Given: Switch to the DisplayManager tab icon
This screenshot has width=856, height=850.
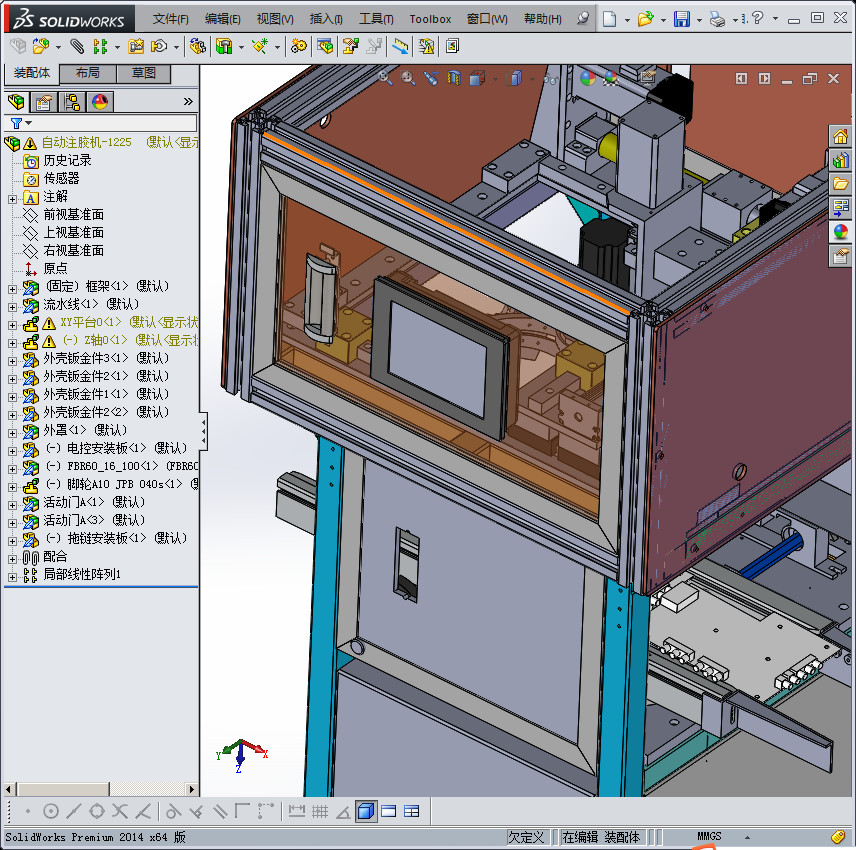Looking at the screenshot, I should 100,102.
